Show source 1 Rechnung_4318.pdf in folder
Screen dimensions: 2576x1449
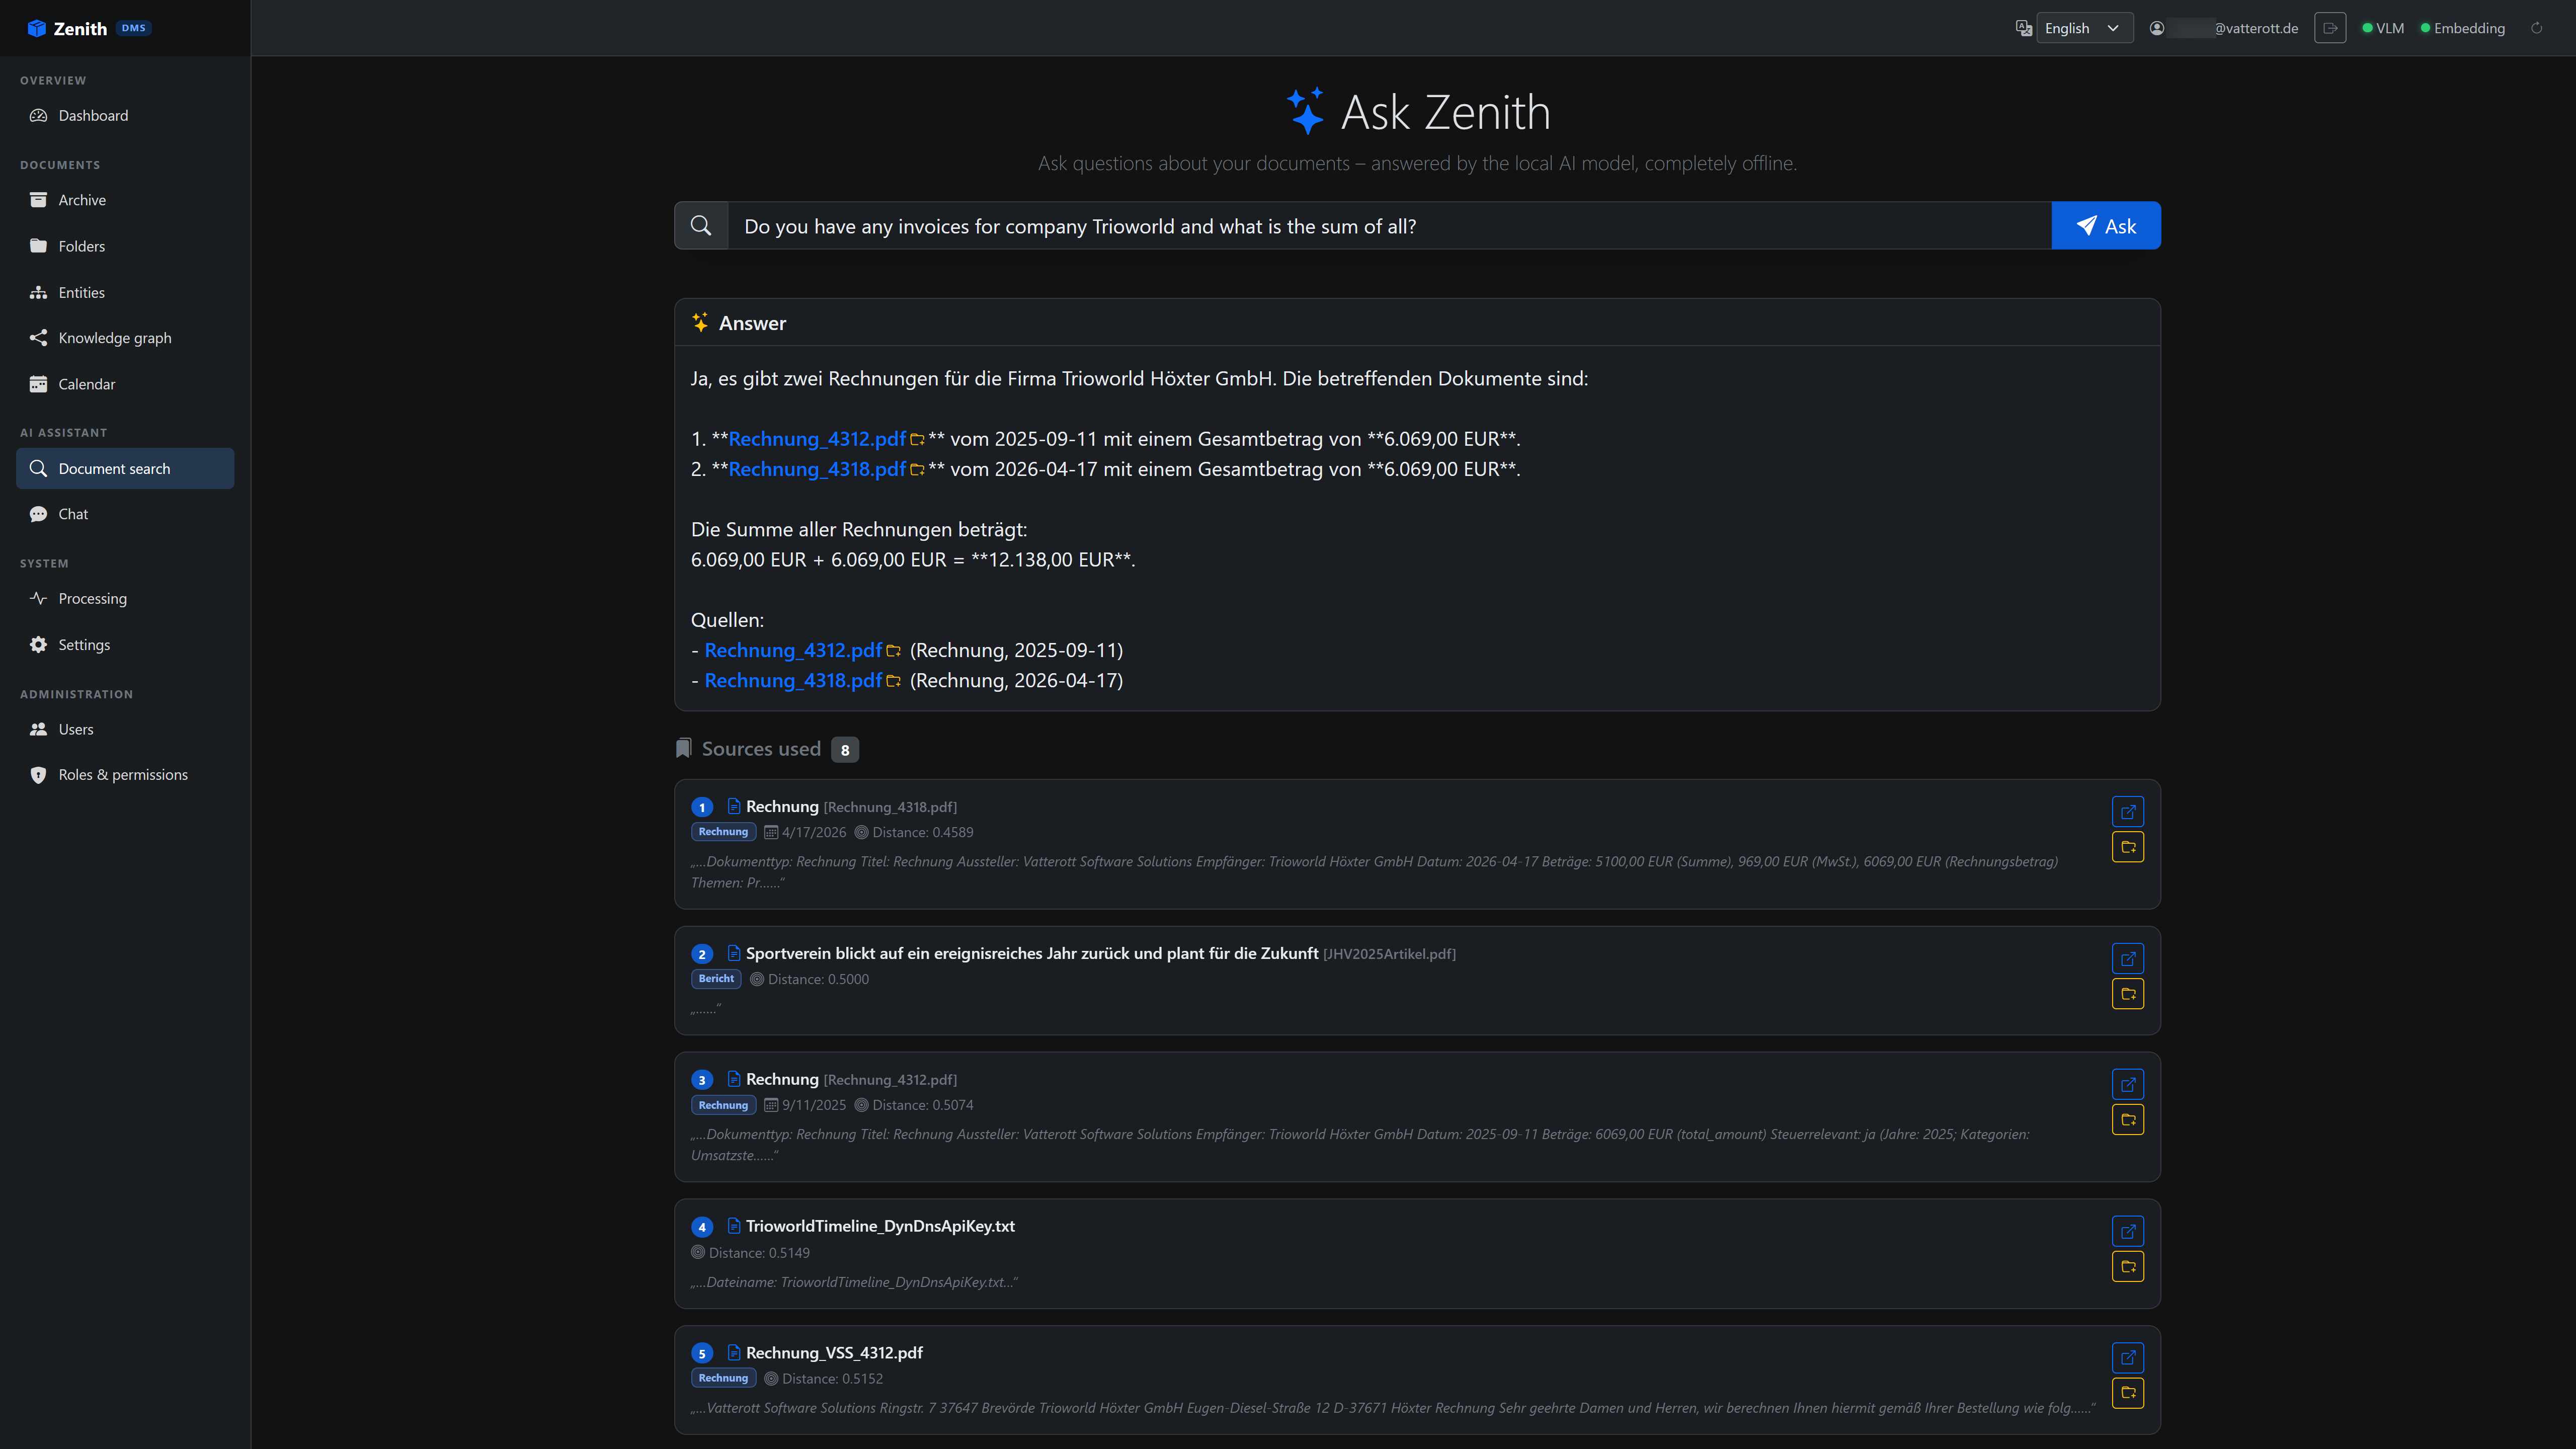[x=2128, y=847]
